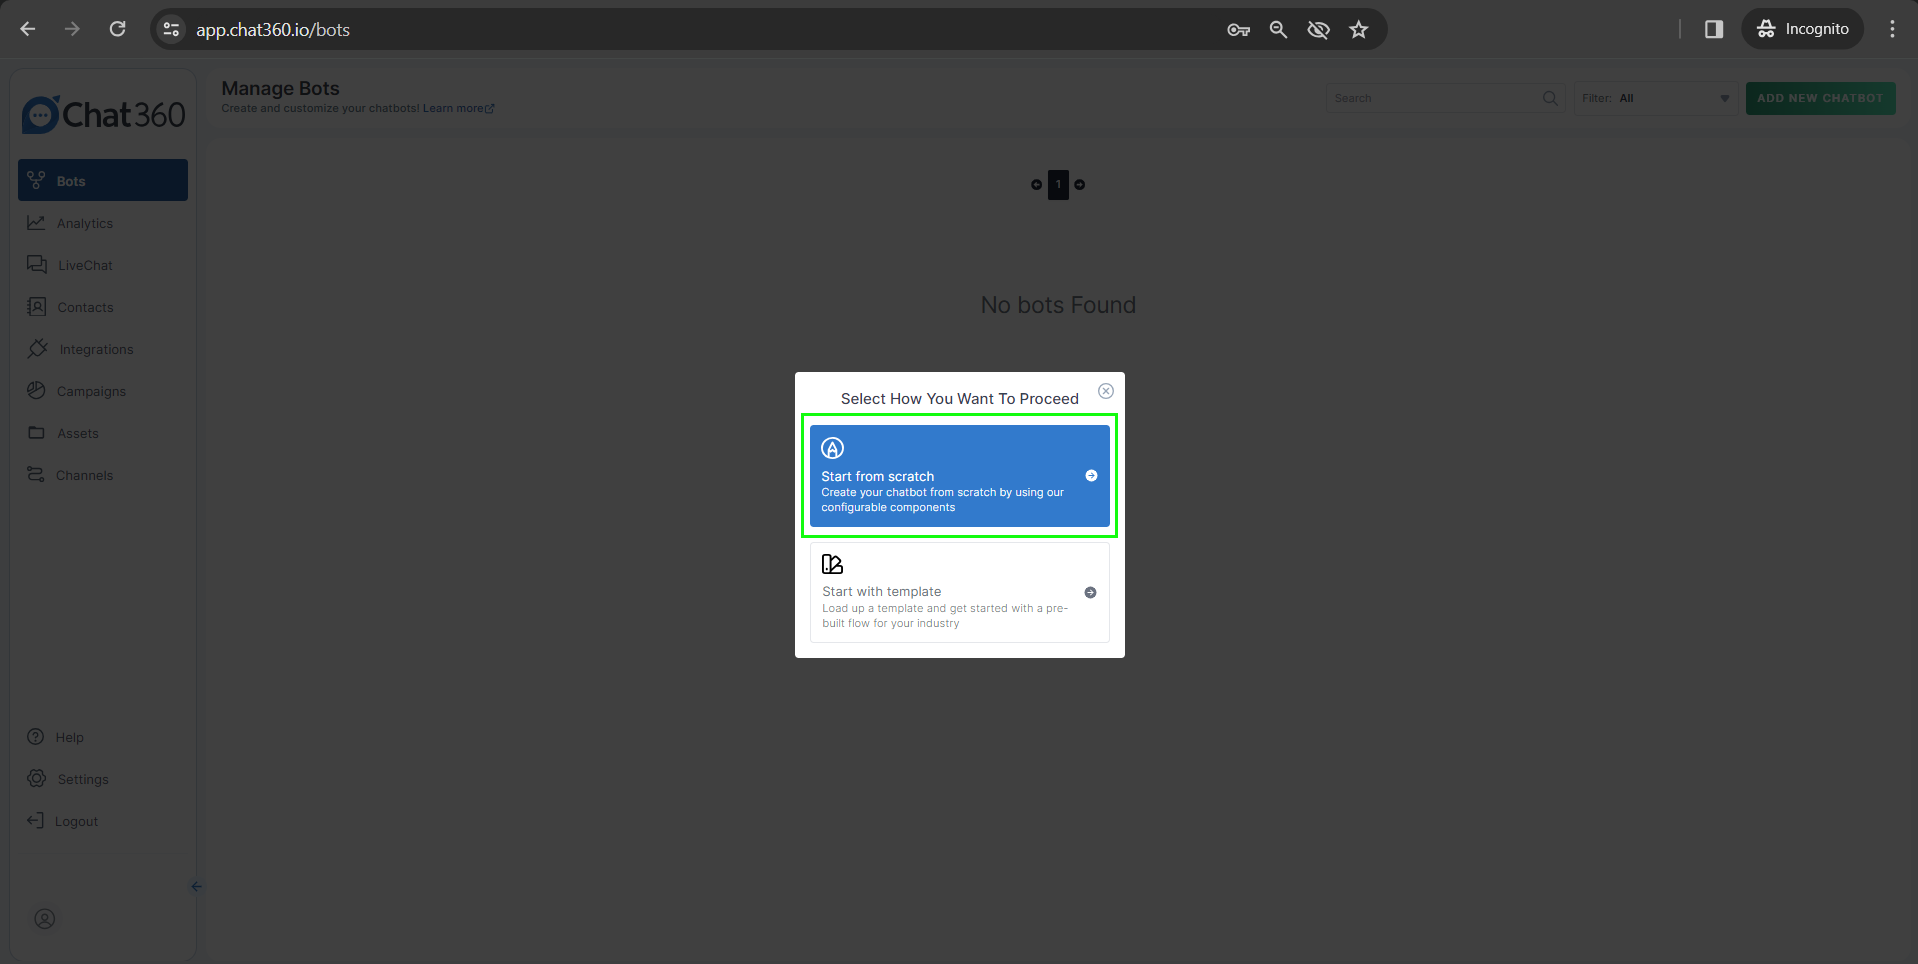Viewport: 1918px width, 964px height.
Task: Click the tracking protection eye icon
Action: [1319, 30]
